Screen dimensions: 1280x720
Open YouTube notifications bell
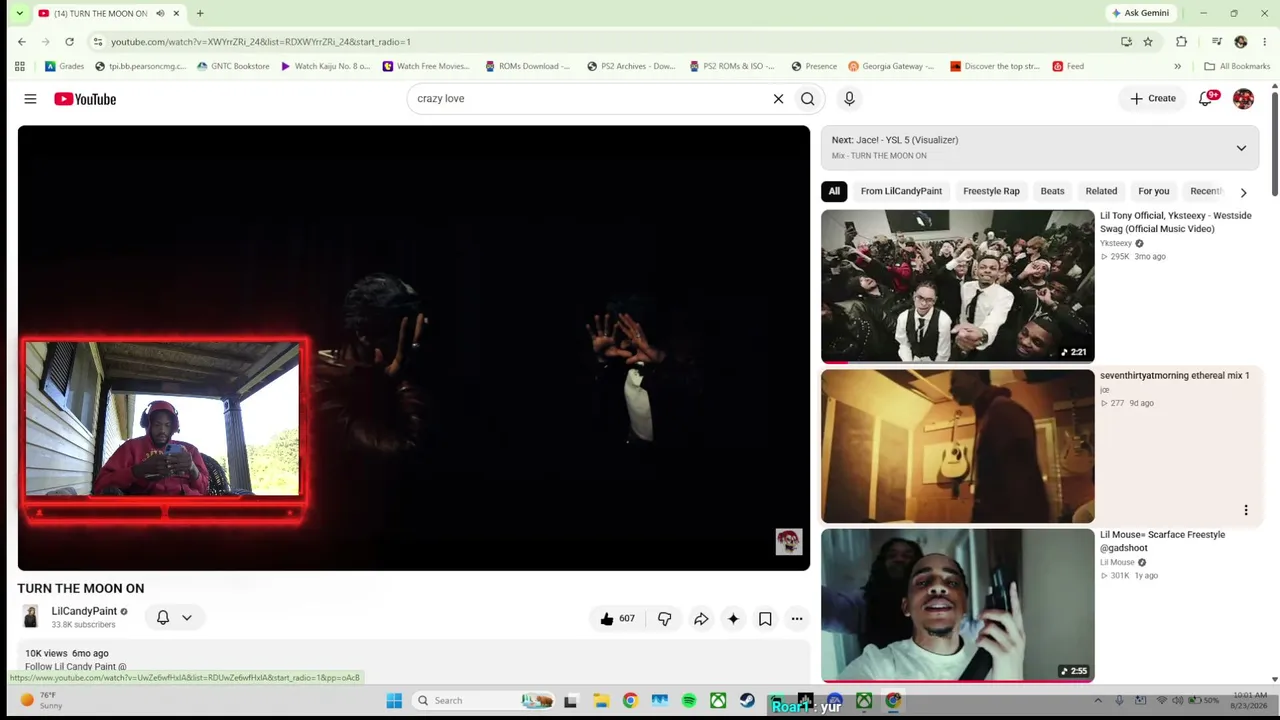1206,98
